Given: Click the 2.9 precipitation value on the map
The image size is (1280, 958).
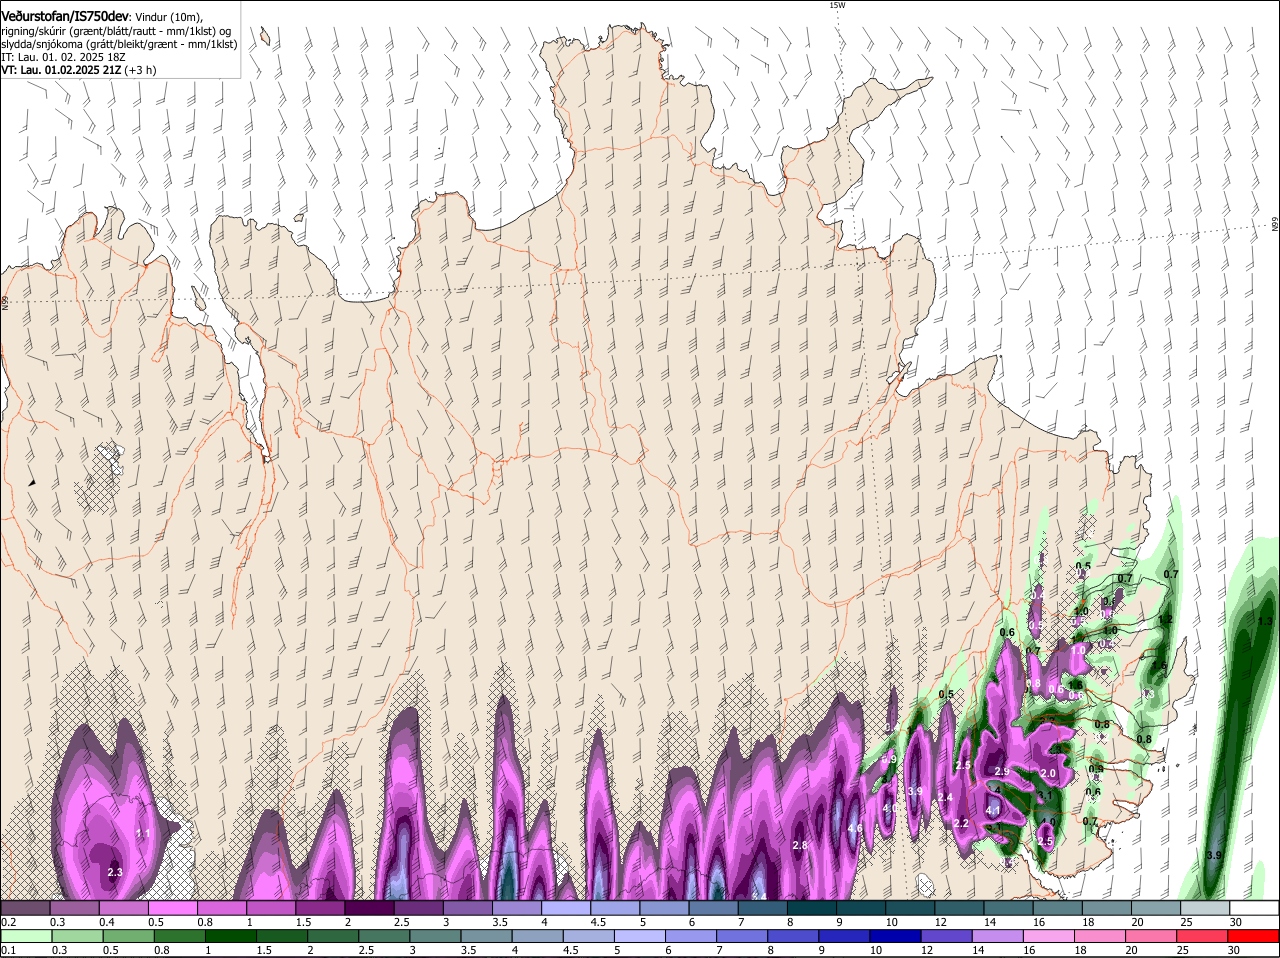Looking at the screenshot, I should [1002, 772].
